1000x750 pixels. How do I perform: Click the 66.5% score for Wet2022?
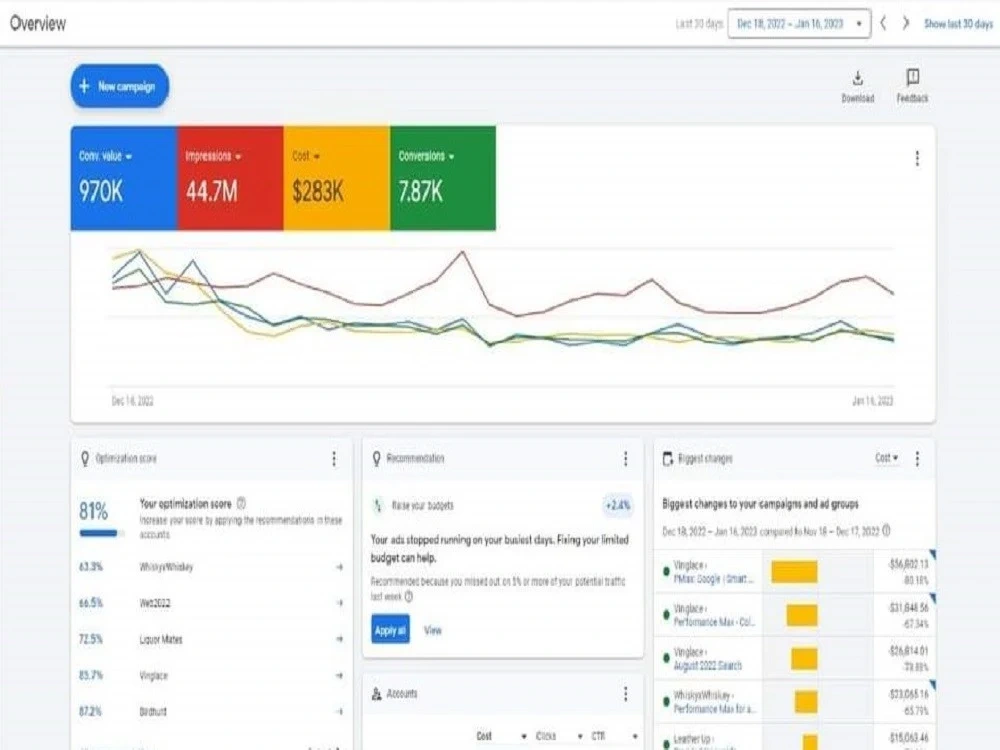click(x=91, y=603)
